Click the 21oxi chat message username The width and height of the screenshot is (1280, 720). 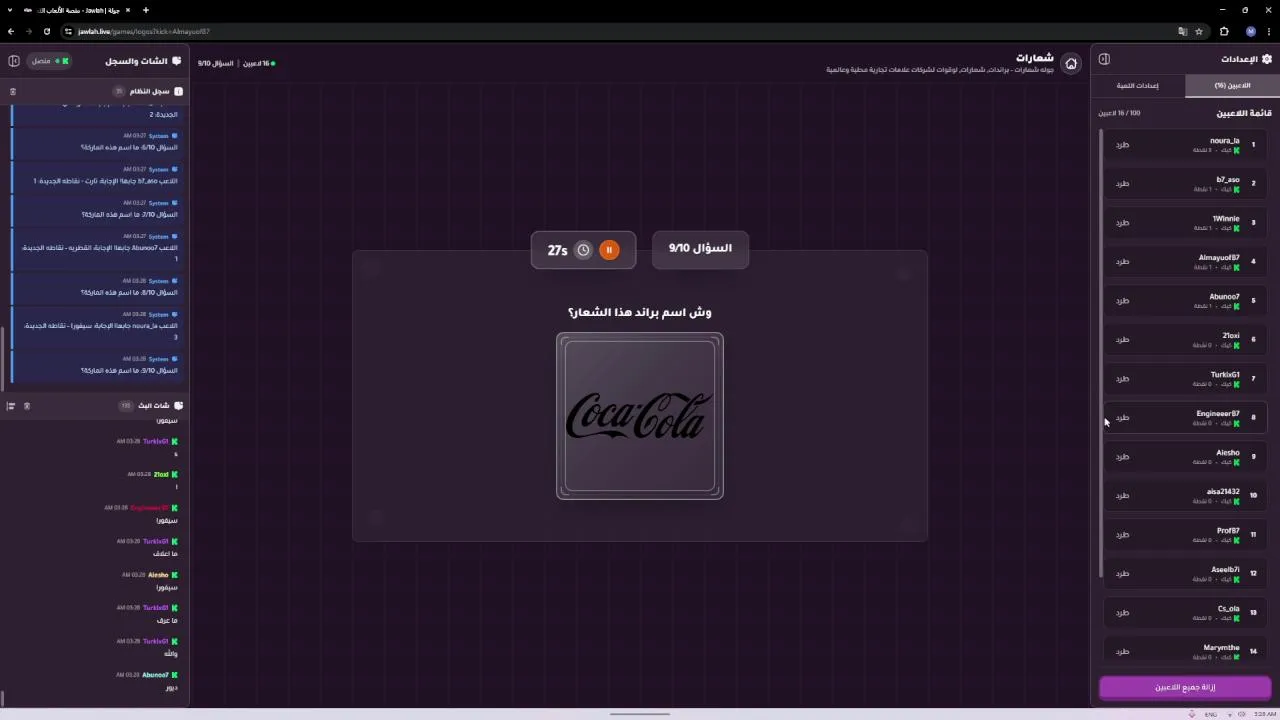[161, 475]
